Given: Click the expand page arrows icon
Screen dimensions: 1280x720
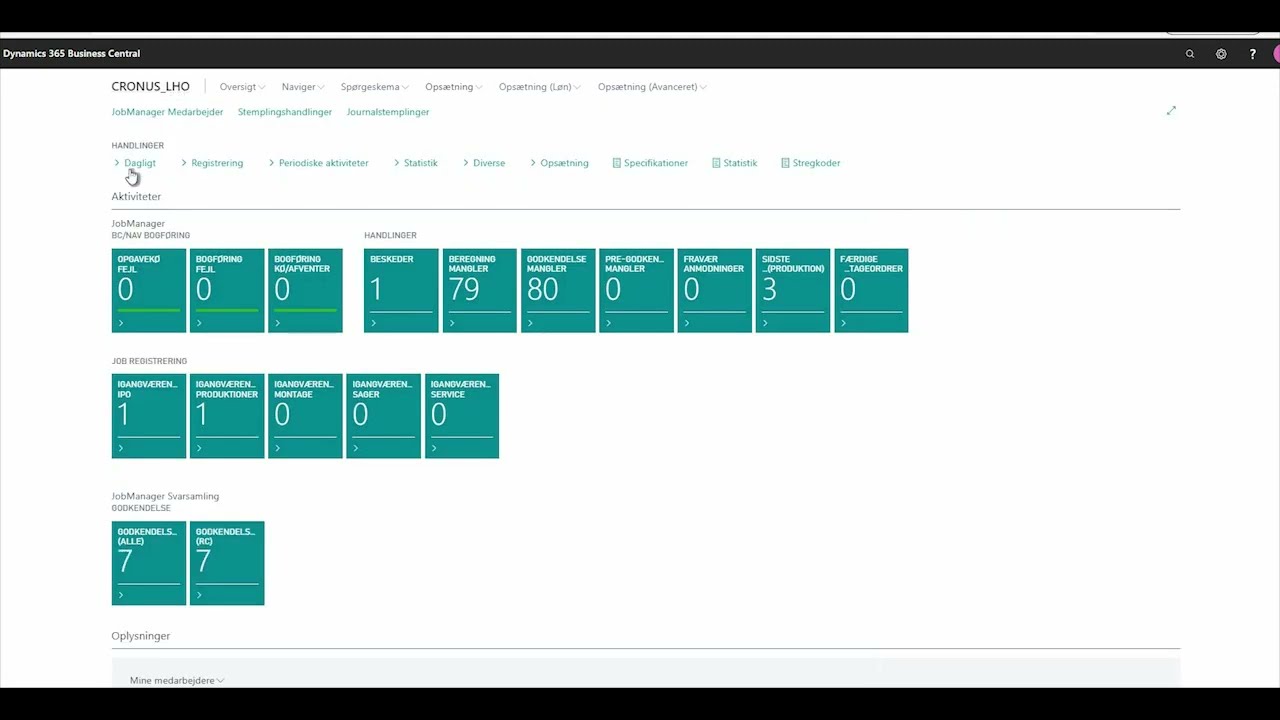Looking at the screenshot, I should tap(1171, 111).
